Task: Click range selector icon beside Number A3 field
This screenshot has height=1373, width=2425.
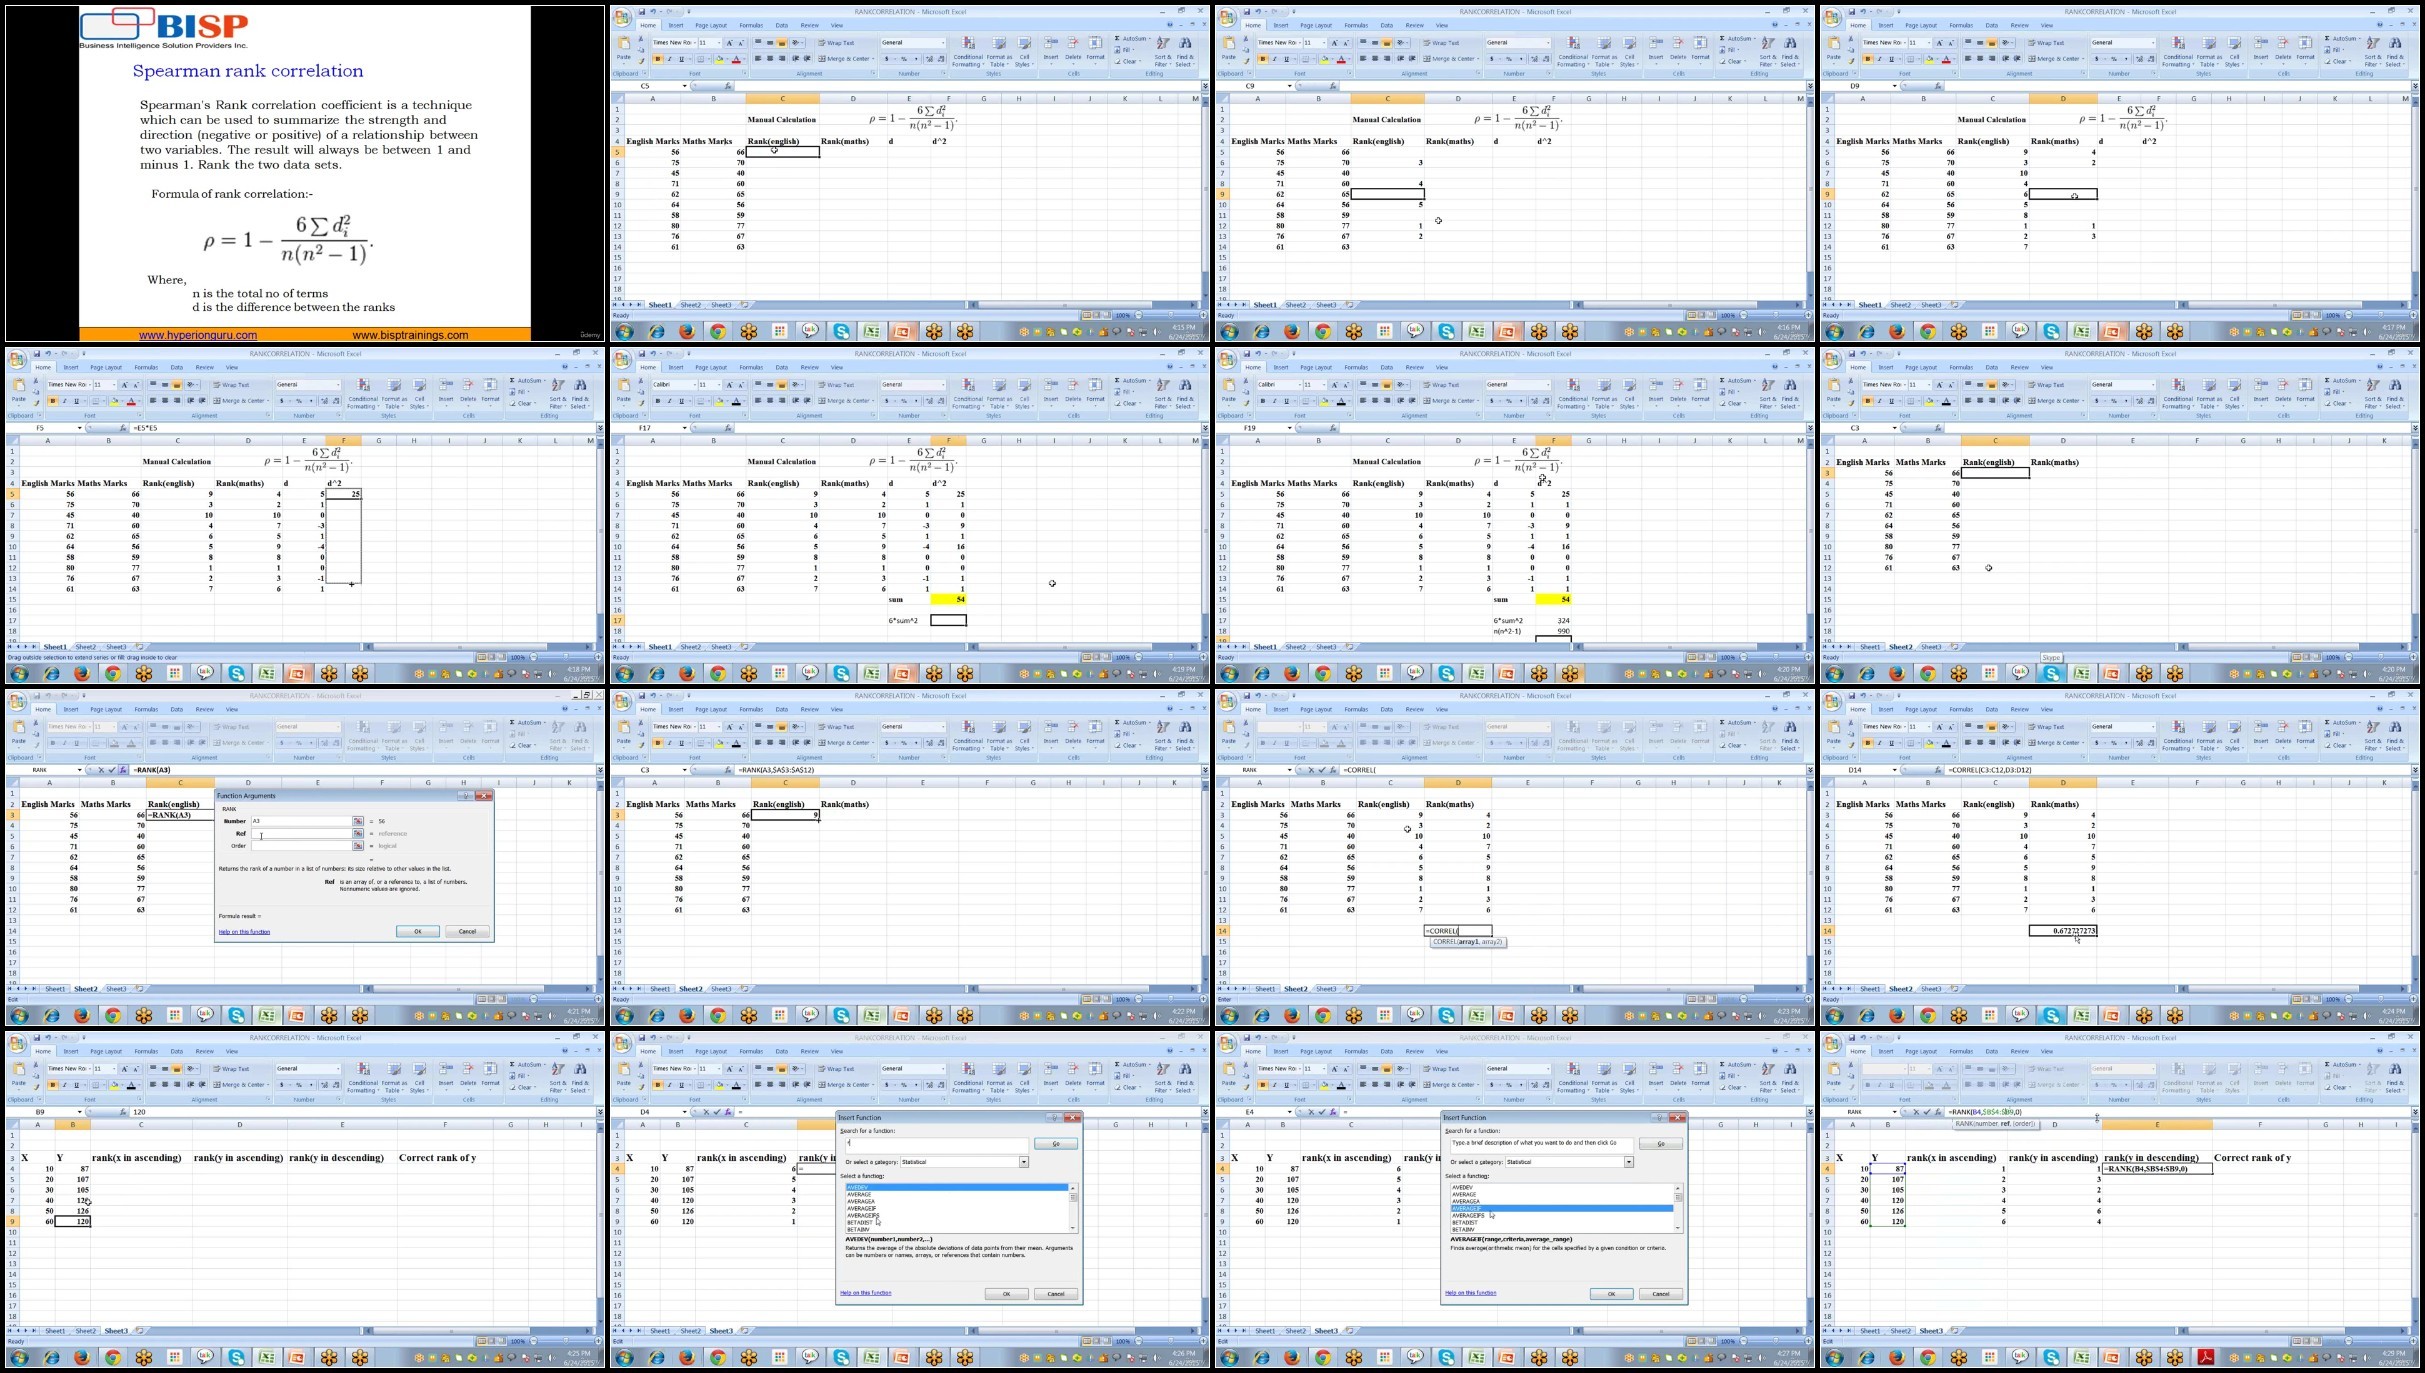Action: pyautogui.click(x=357, y=821)
